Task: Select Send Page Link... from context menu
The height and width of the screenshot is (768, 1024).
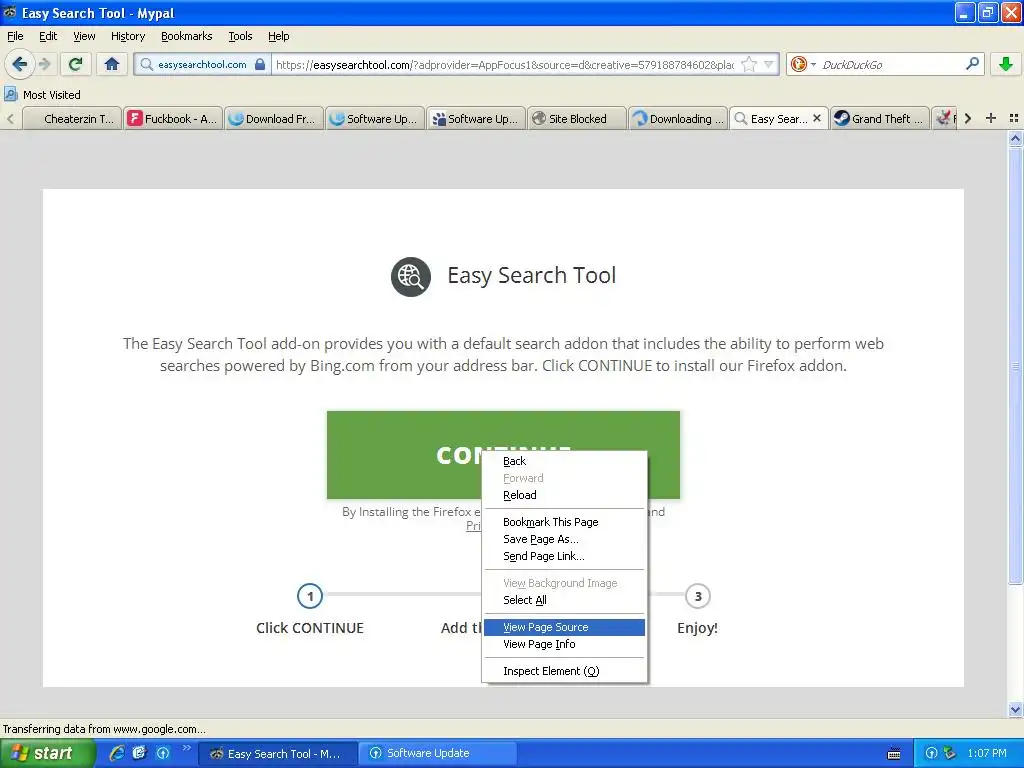Action: click(564, 556)
